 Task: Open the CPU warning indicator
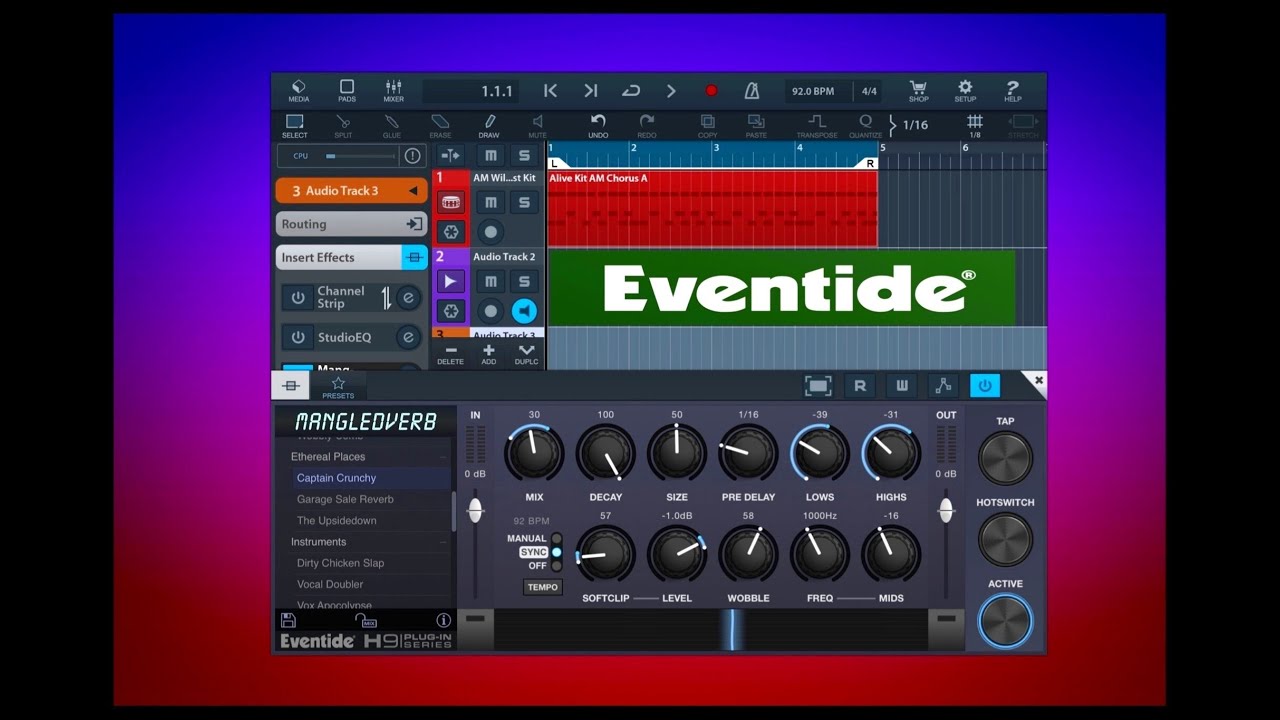click(412, 156)
